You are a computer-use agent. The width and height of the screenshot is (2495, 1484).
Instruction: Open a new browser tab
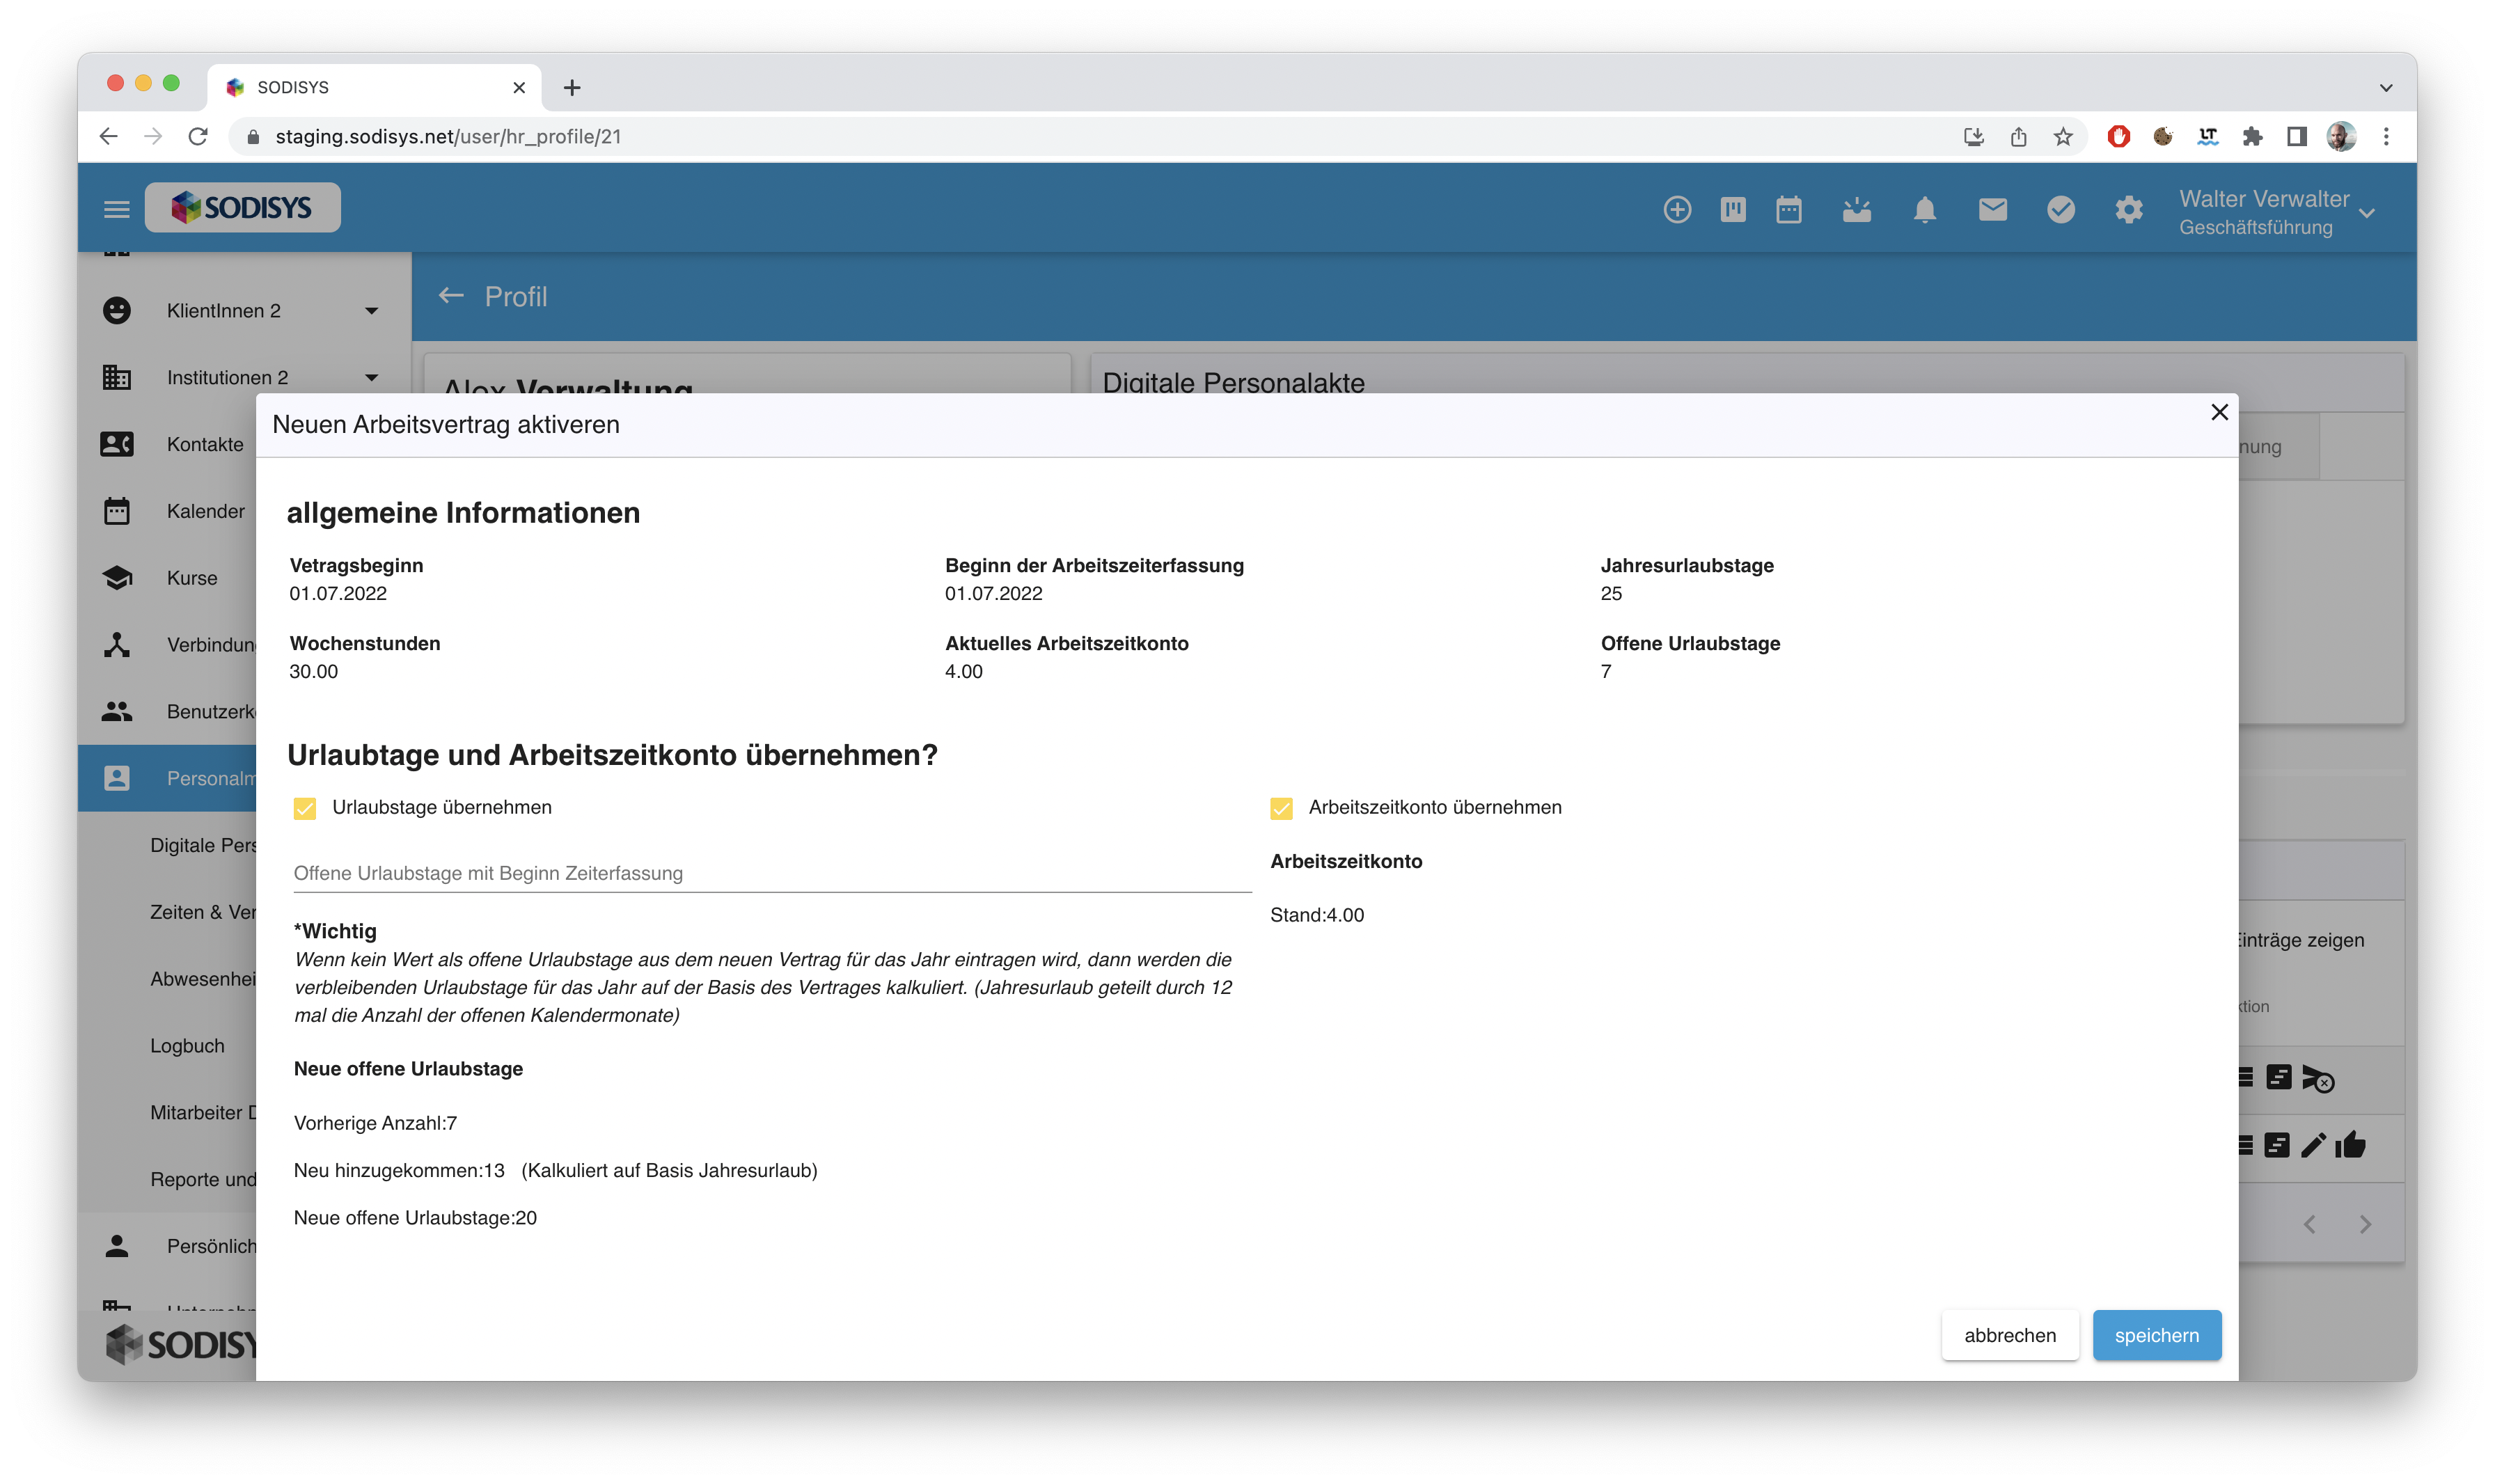tap(572, 88)
